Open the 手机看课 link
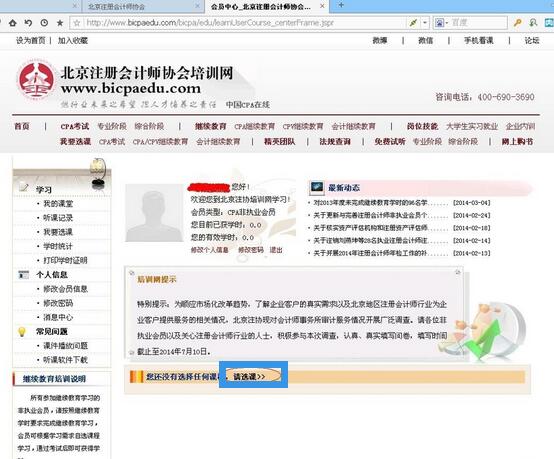The height and width of the screenshot is (459, 554). coord(479,41)
